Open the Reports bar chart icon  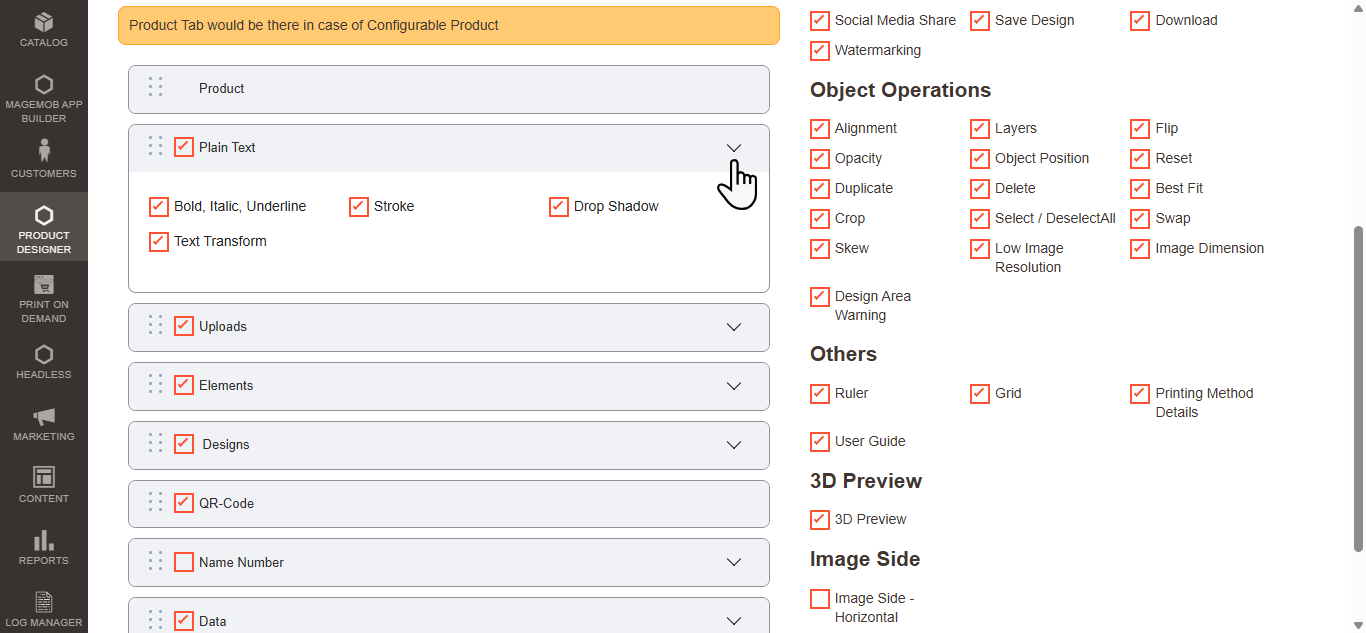pos(44,541)
